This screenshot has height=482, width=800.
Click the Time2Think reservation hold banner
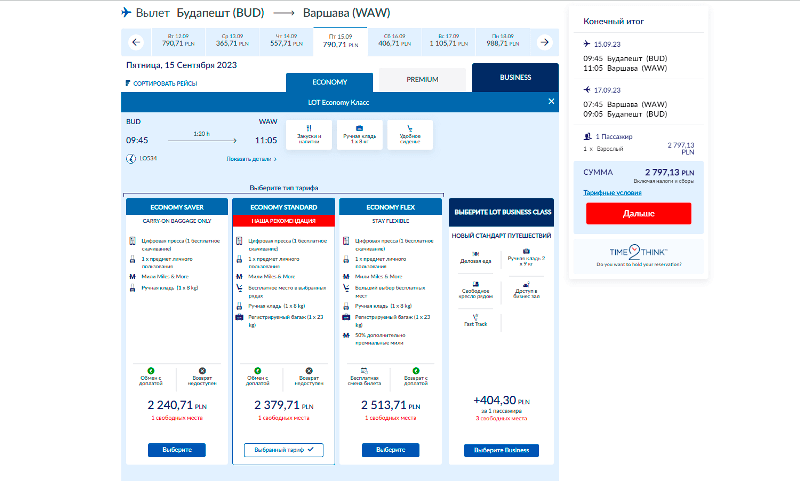pyautogui.click(x=639, y=256)
